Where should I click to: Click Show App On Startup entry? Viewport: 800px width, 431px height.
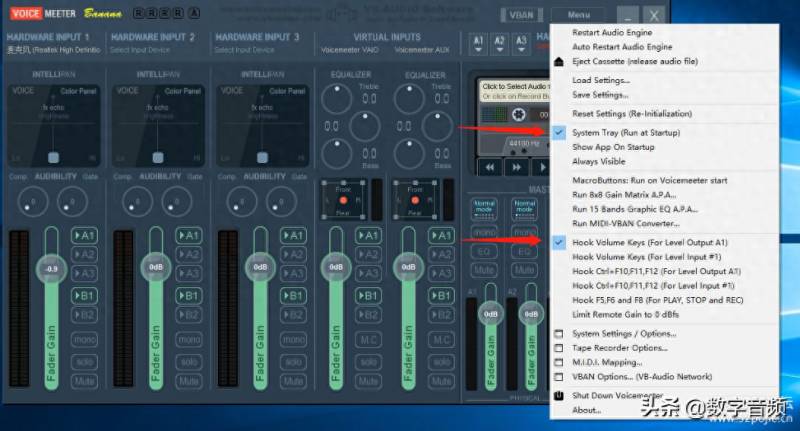click(x=613, y=147)
